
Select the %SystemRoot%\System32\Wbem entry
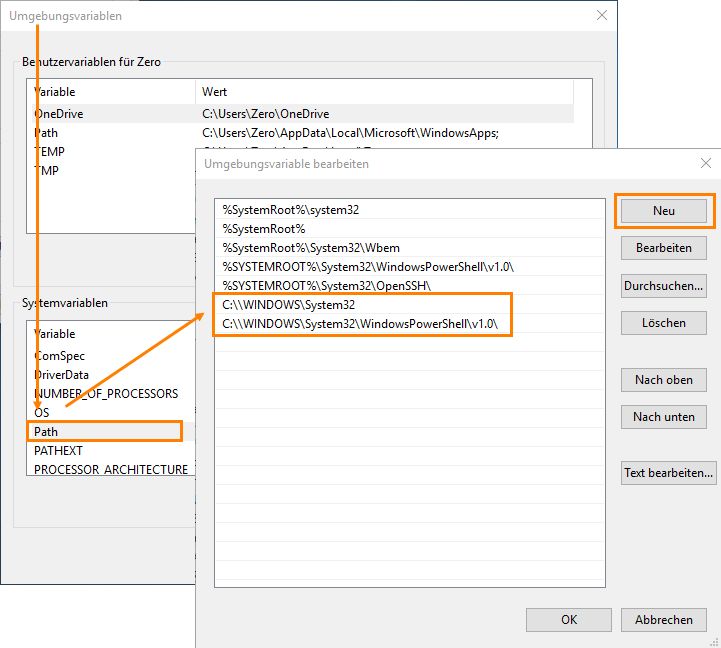point(409,248)
